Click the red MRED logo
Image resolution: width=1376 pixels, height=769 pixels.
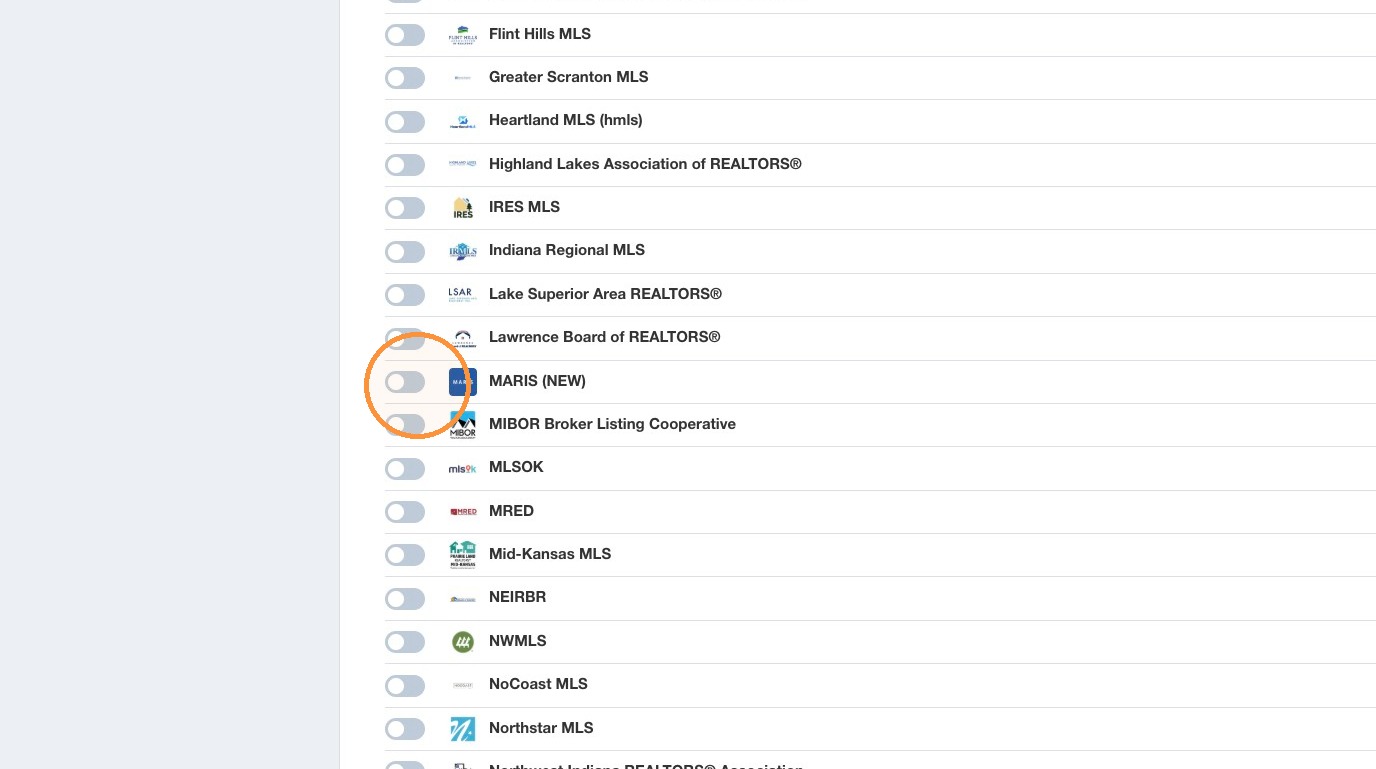pyautogui.click(x=463, y=511)
